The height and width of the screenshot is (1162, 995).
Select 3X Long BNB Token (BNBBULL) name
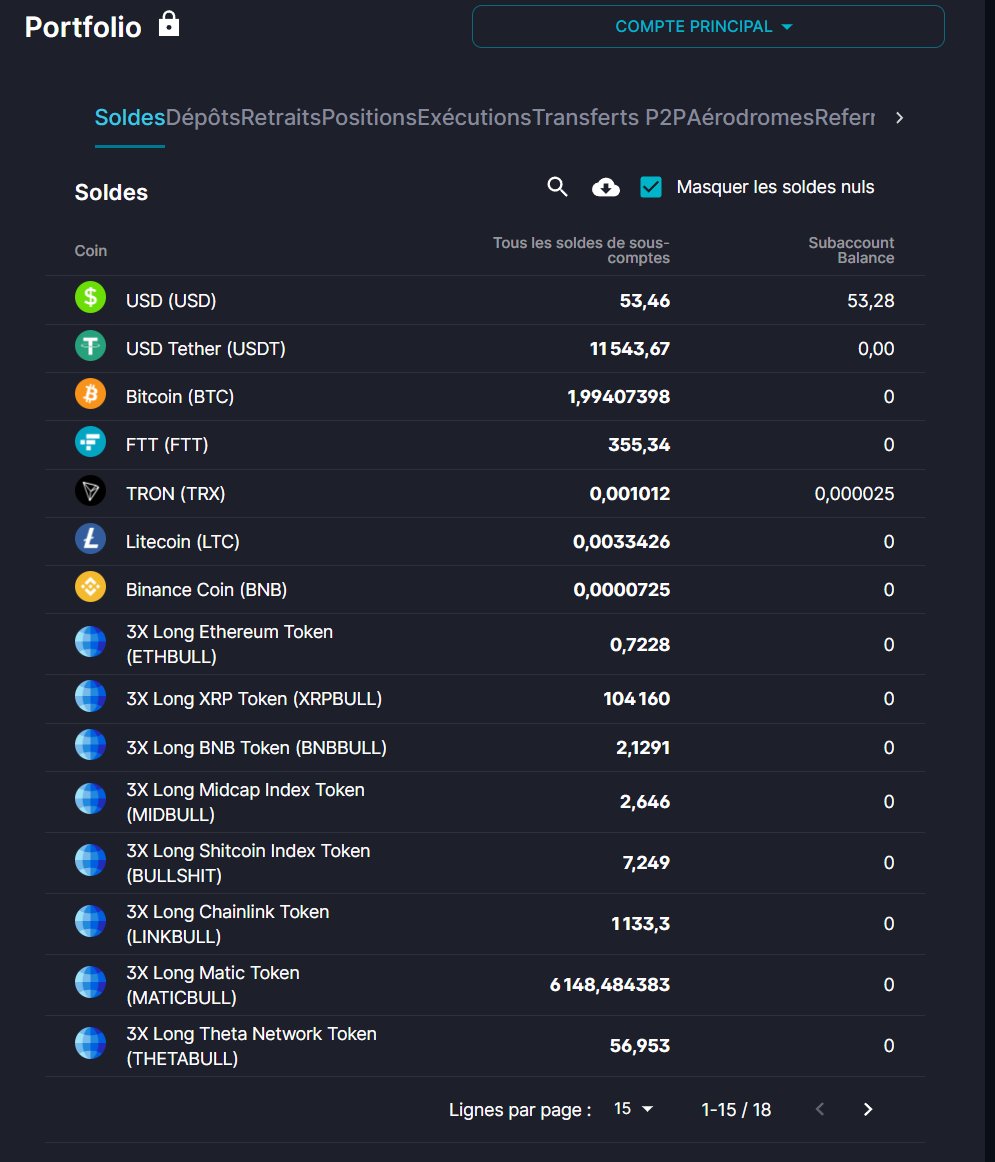256,748
